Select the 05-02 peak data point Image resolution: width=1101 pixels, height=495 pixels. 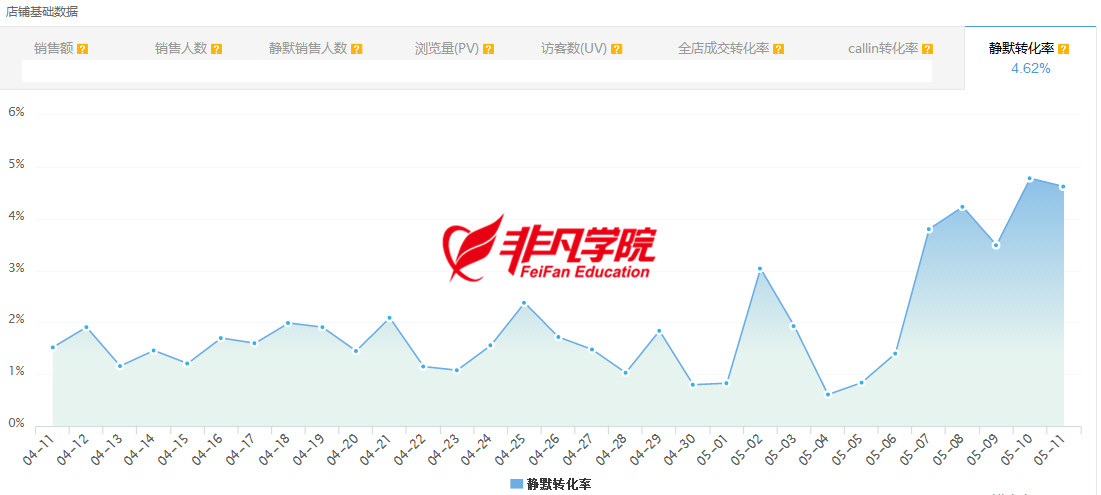pos(760,269)
